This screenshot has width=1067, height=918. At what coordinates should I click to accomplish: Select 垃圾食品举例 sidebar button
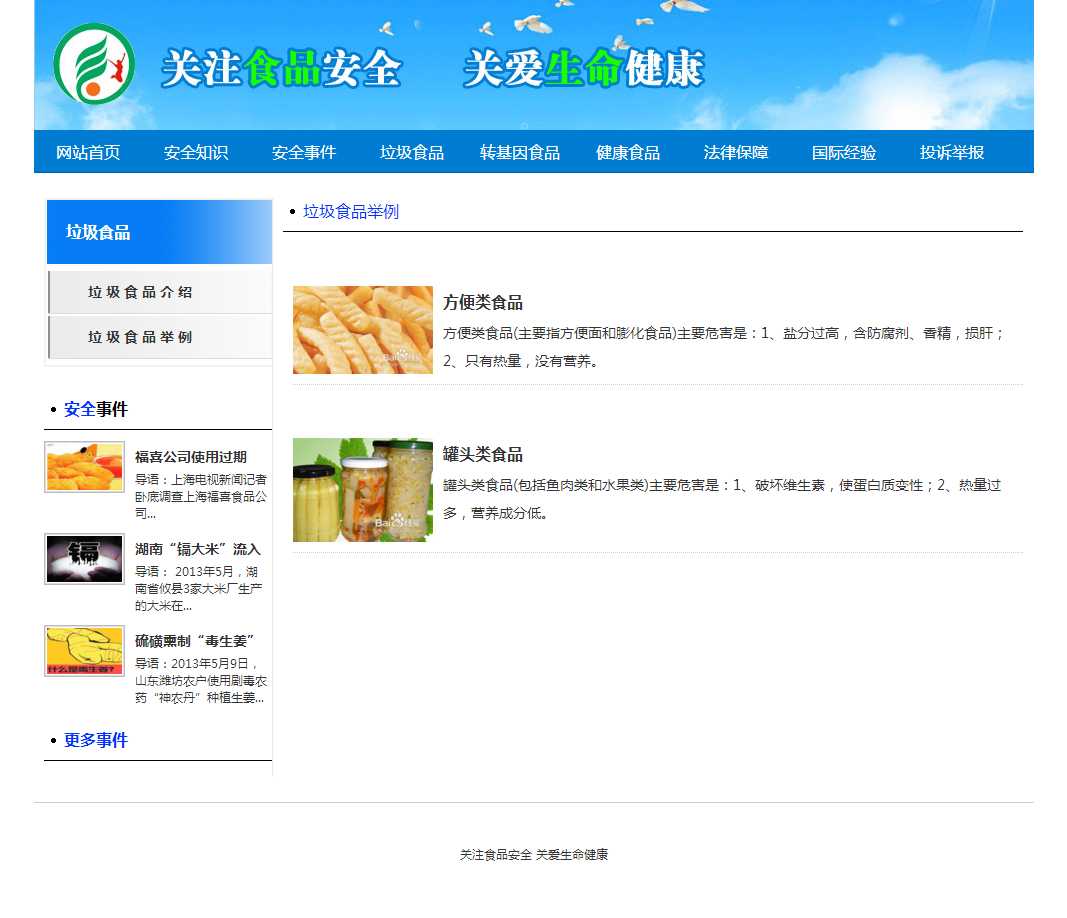click(160, 337)
